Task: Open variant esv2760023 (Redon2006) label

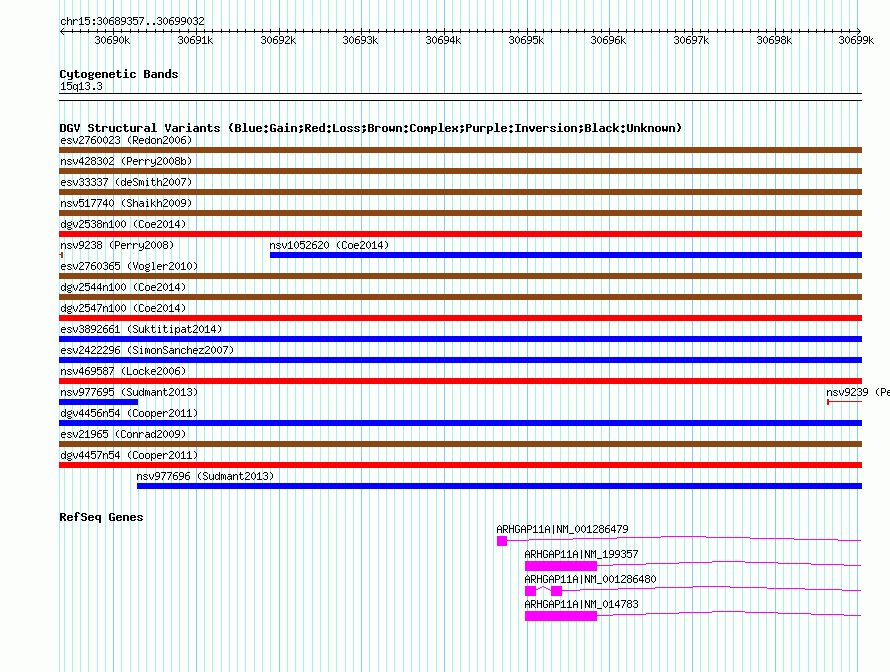Action: tap(126, 140)
